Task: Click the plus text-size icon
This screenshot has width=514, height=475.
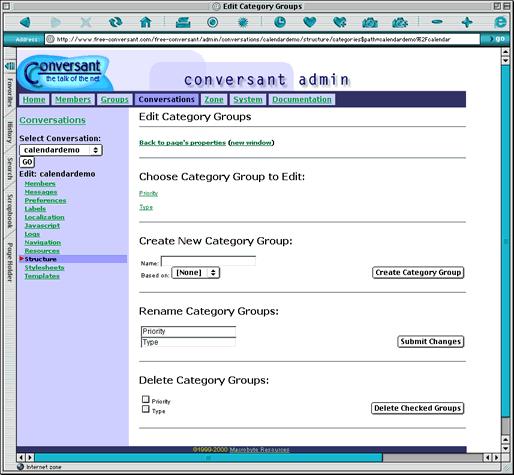Action: click(467, 22)
